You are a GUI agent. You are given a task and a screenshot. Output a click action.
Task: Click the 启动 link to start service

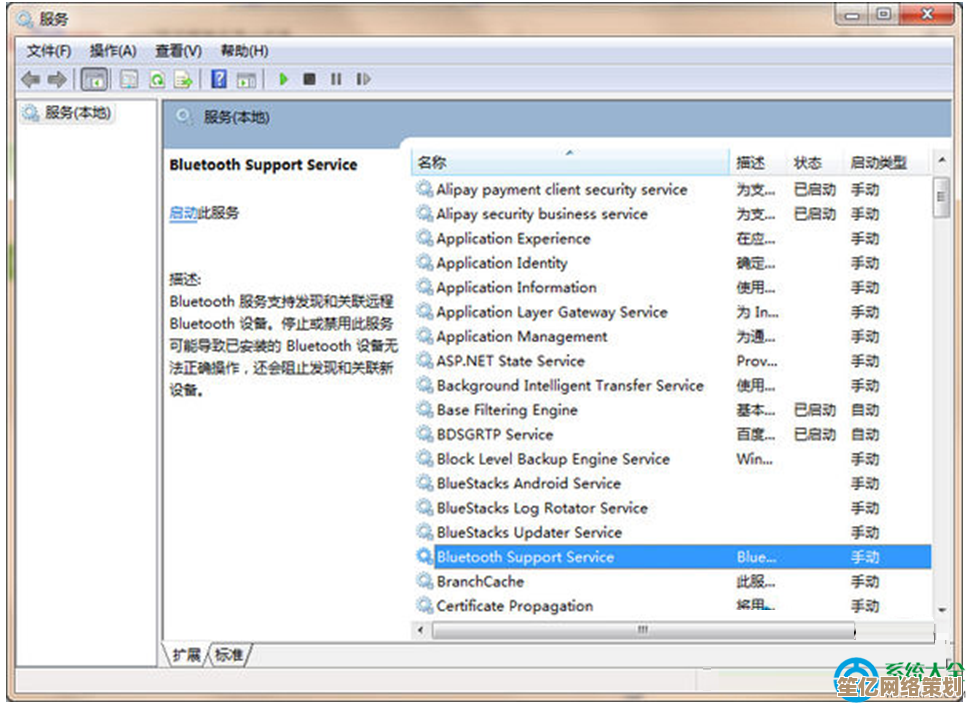click(183, 213)
